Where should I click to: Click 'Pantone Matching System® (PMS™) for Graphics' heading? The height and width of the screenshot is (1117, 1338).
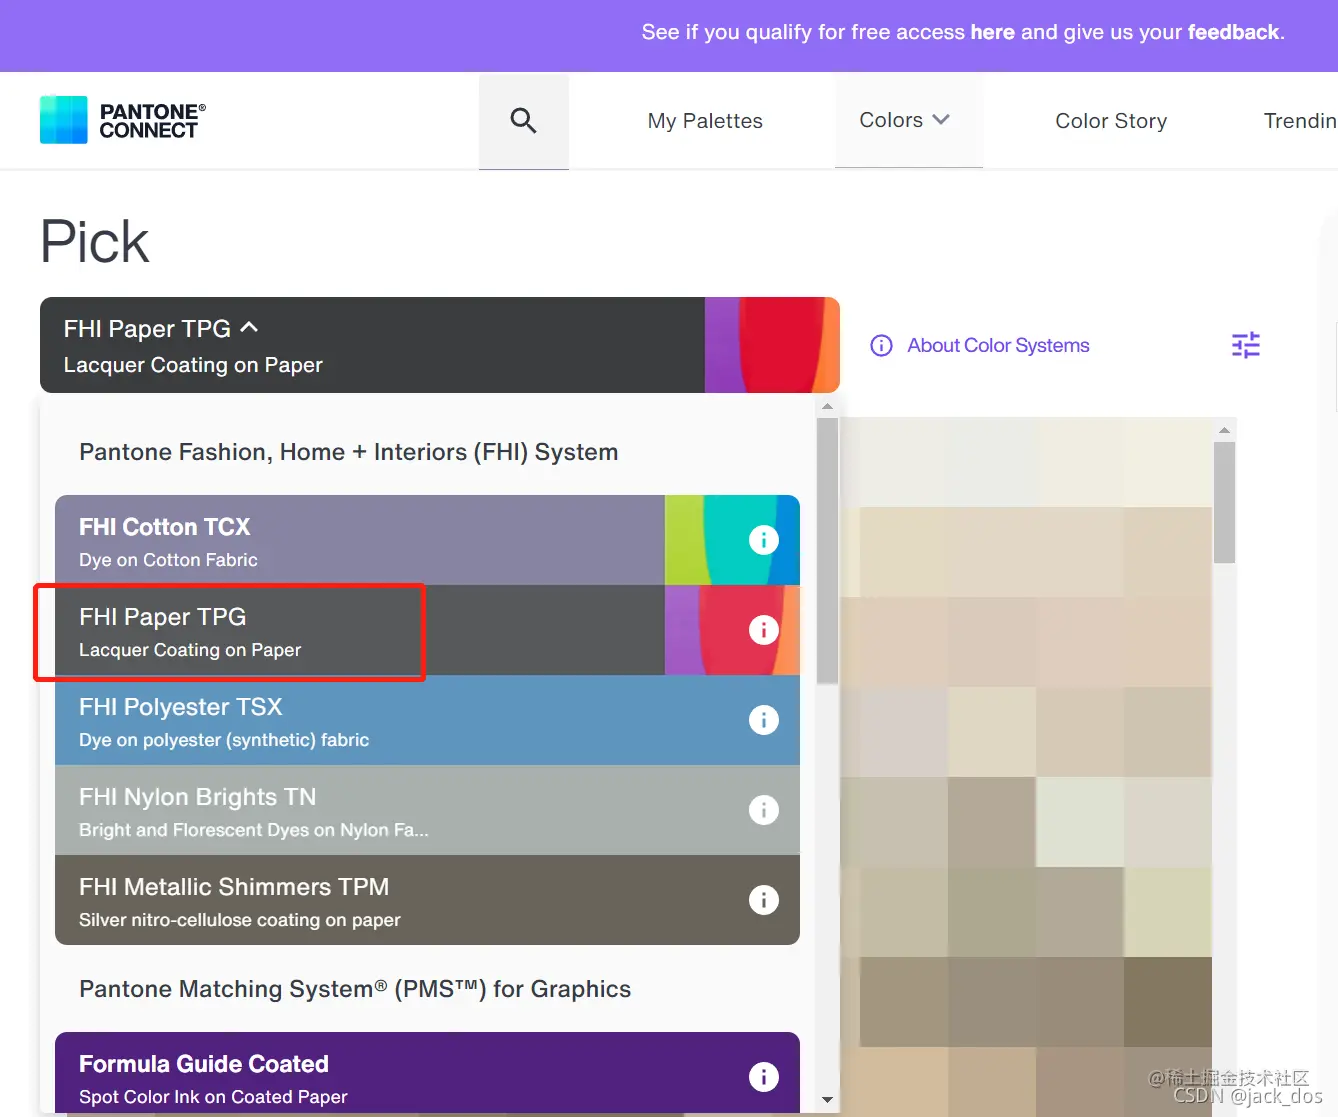(355, 989)
